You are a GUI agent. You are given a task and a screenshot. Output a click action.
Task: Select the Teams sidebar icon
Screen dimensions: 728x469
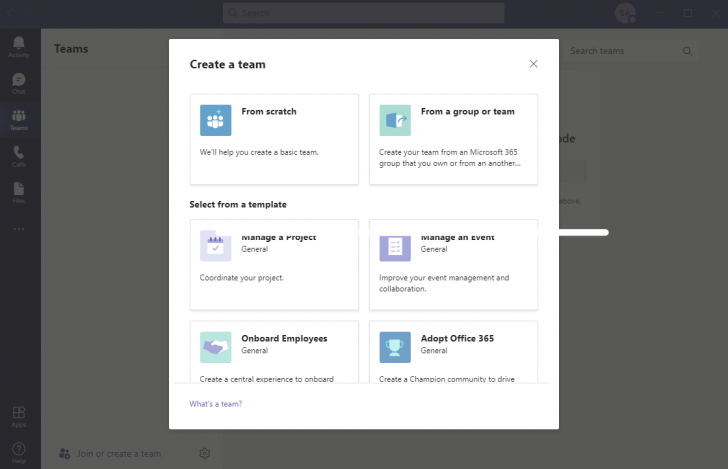click(x=19, y=120)
